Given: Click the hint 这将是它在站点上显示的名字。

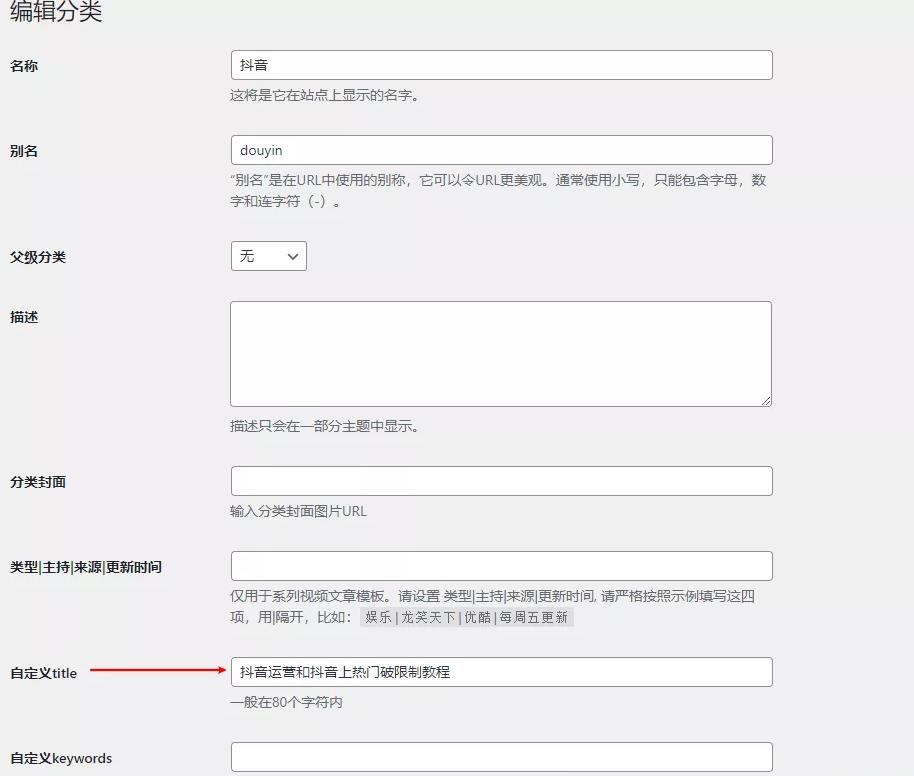Looking at the screenshot, I should click(325, 96).
